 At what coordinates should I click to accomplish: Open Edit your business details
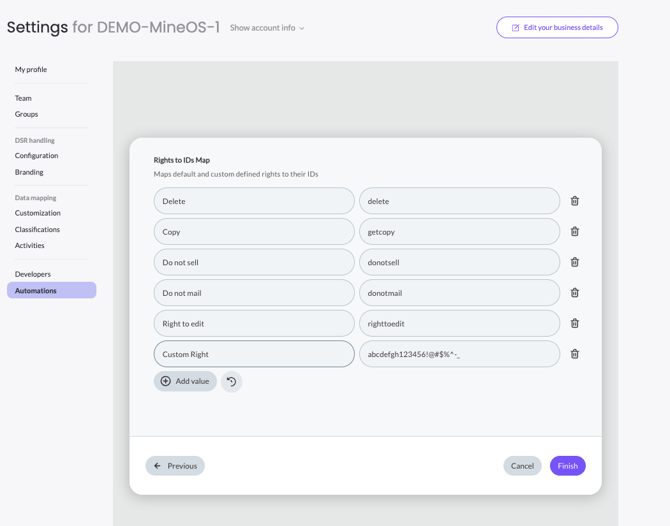coord(556,27)
